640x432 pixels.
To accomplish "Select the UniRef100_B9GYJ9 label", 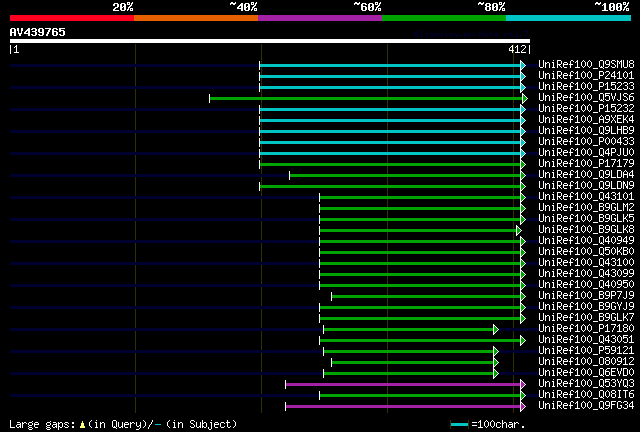I will tap(586, 307).
